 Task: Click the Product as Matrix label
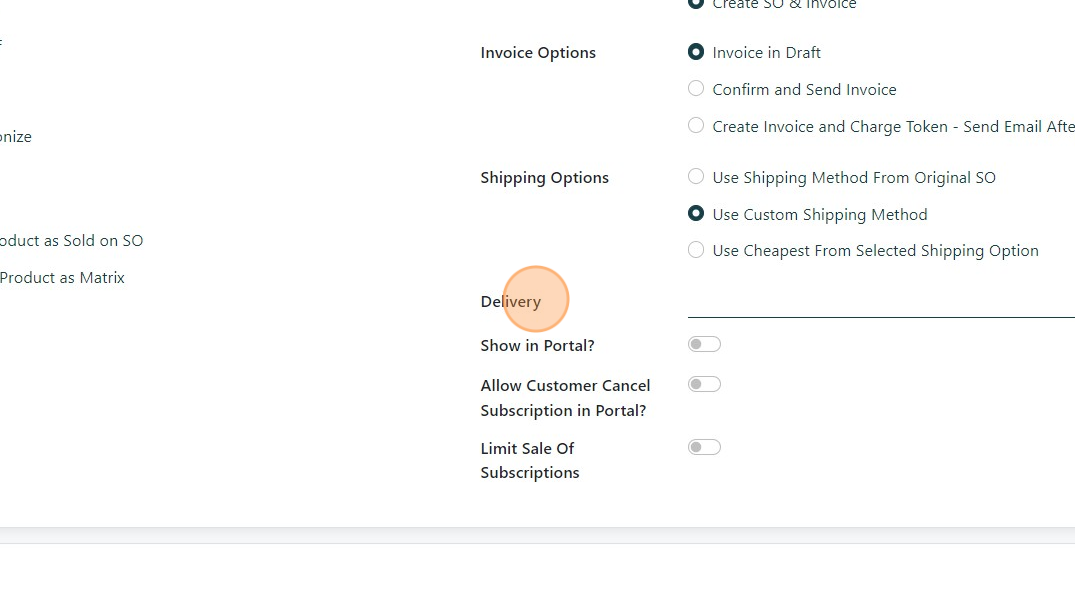click(62, 278)
